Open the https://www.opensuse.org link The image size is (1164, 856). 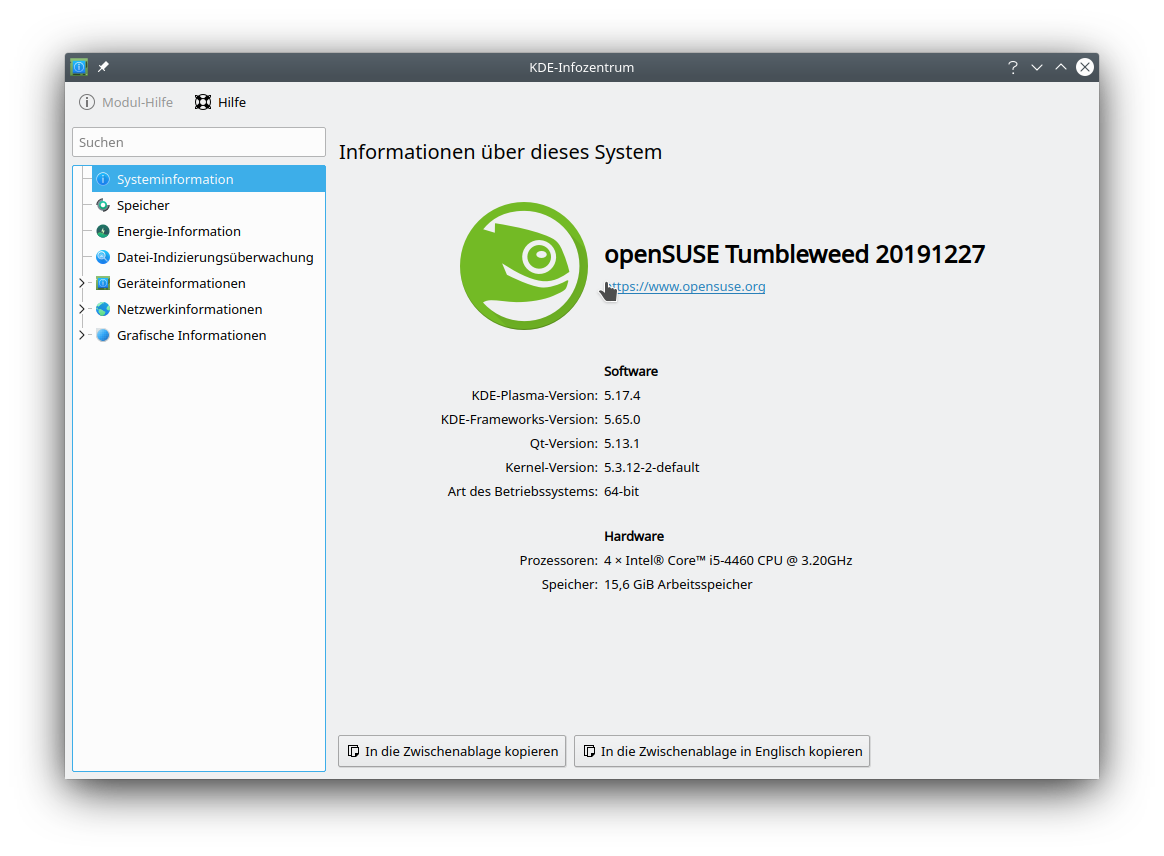pyautogui.click(x=685, y=286)
